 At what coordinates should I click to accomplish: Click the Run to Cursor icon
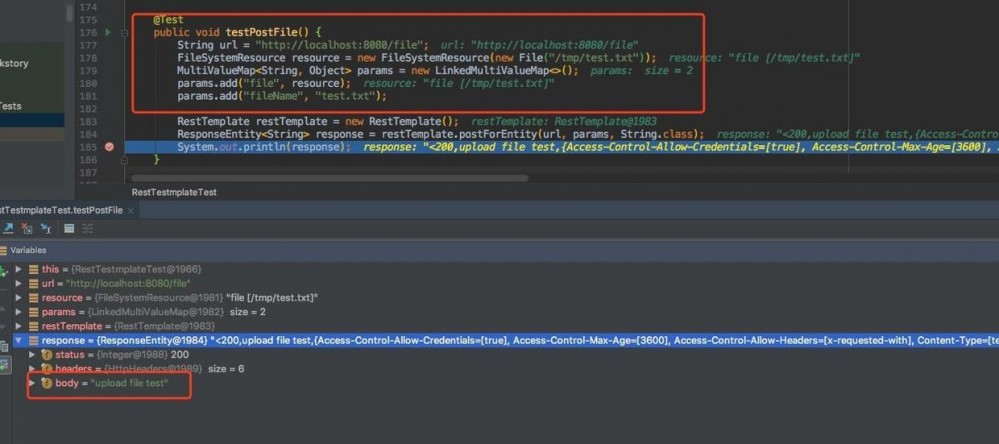[46, 228]
